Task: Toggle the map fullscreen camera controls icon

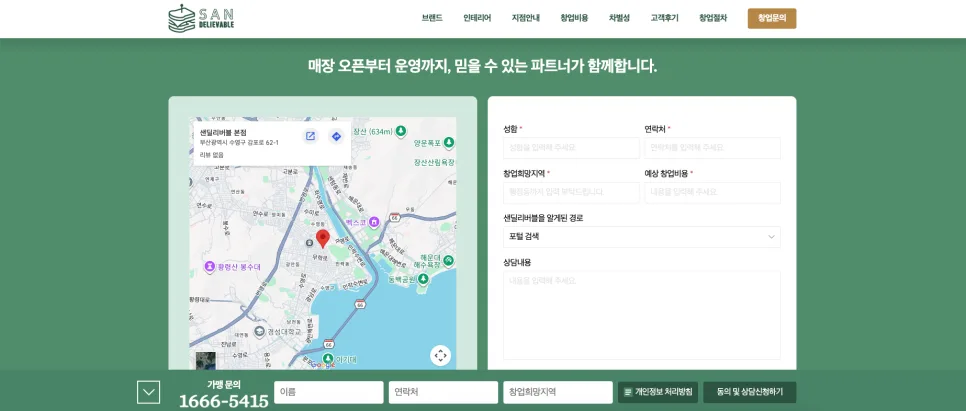Action: (x=440, y=356)
